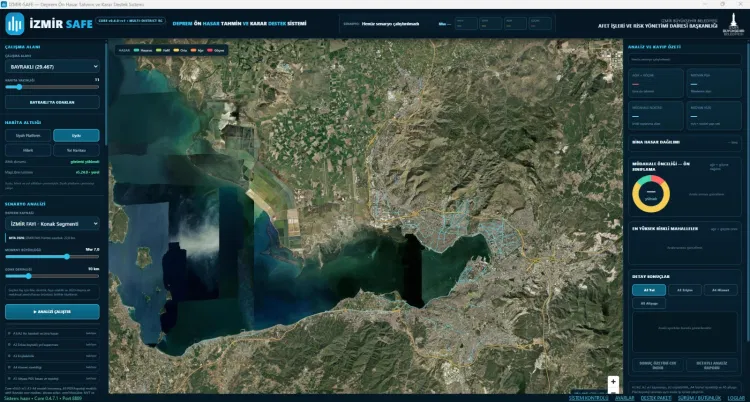The width and height of the screenshot is (750, 402).
Task: Click the intervention priority donut chart
Action: pos(651,194)
